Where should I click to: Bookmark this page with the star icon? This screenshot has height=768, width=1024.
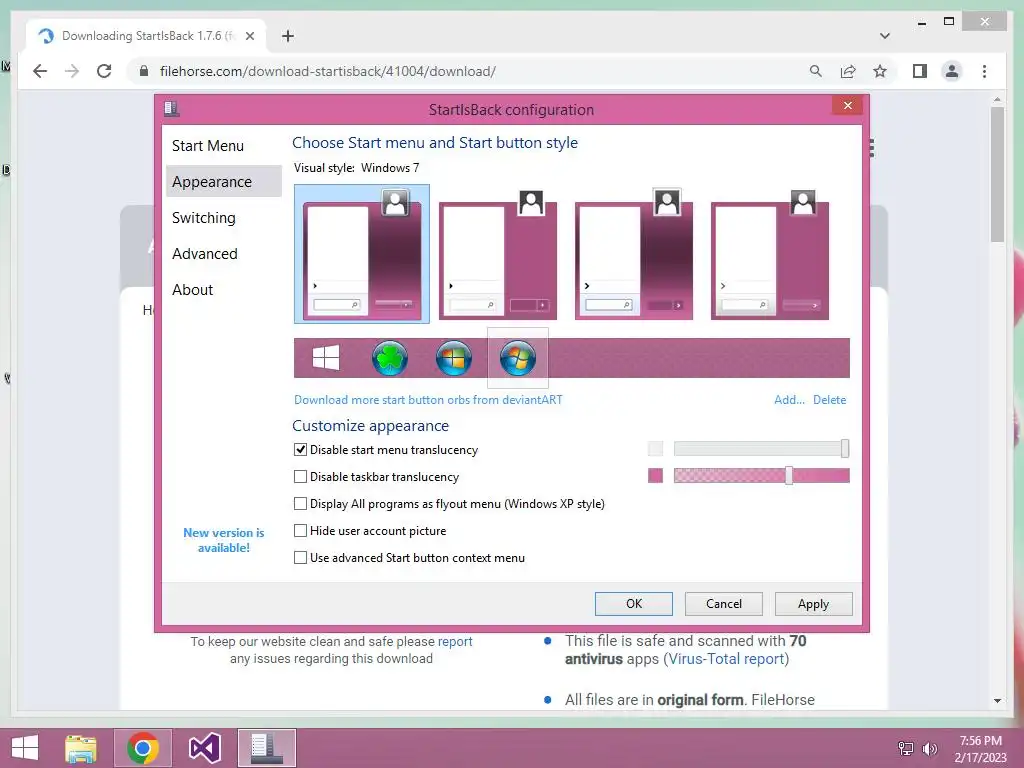point(880,71)
